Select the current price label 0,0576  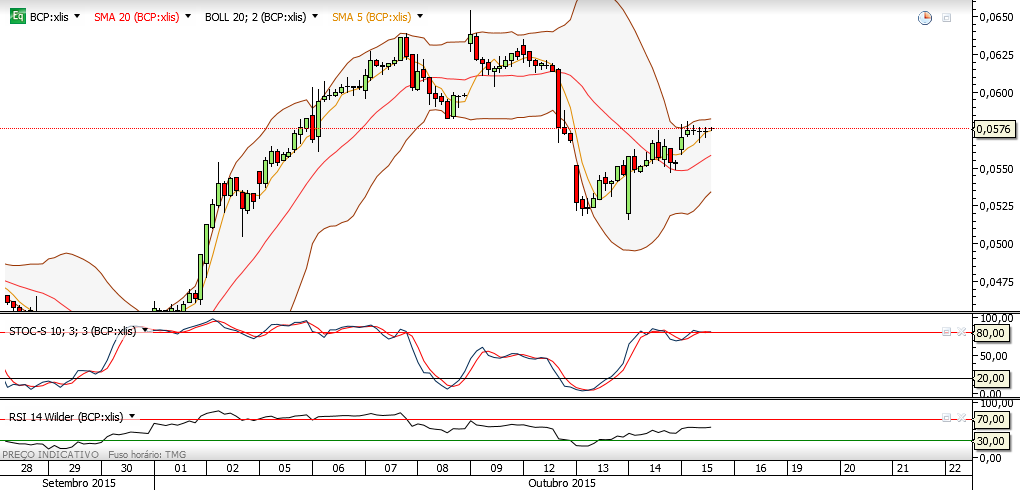click(994, 129)
